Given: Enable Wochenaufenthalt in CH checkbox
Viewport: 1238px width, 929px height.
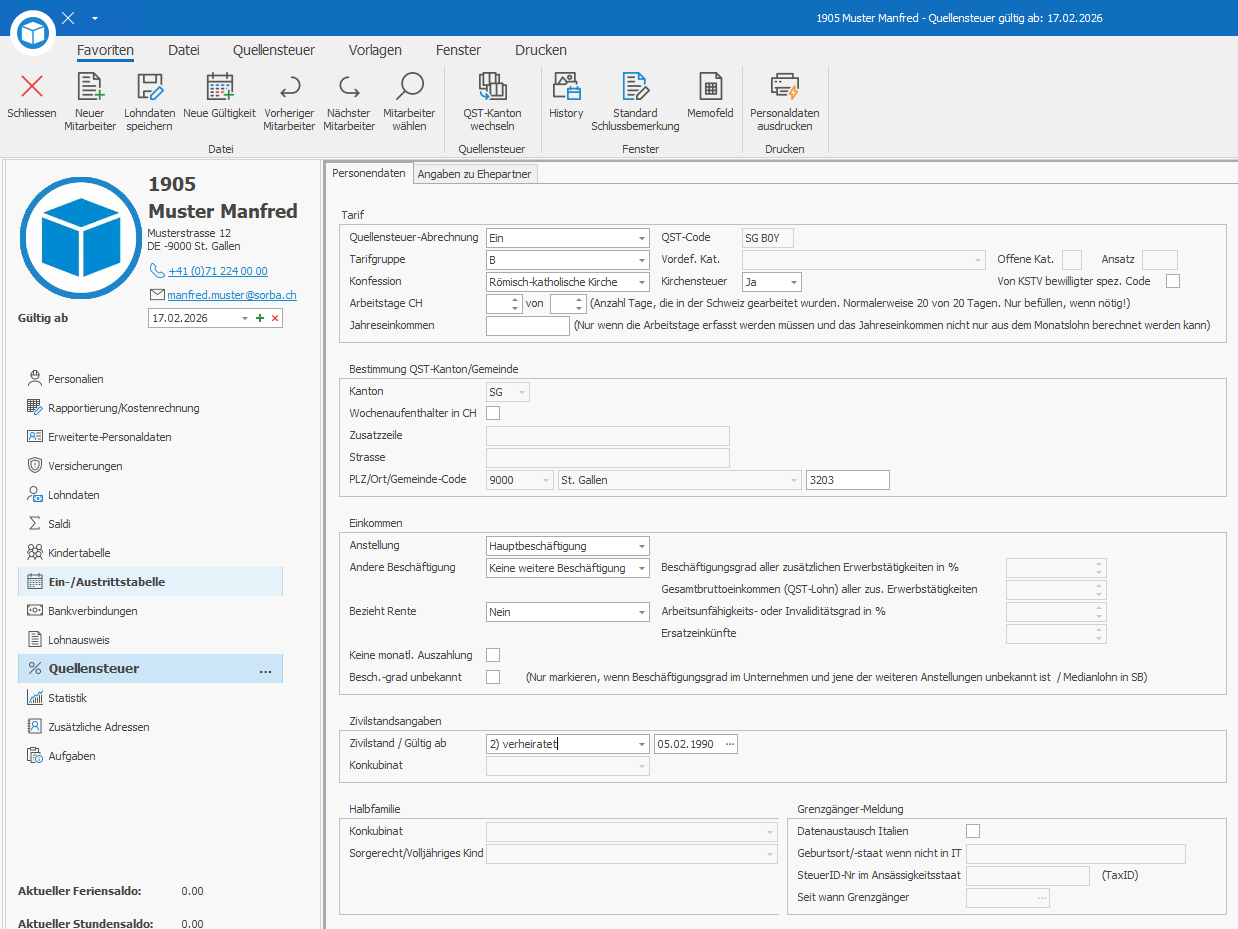Looking at the screenshot, I should [x=493, y=413].
